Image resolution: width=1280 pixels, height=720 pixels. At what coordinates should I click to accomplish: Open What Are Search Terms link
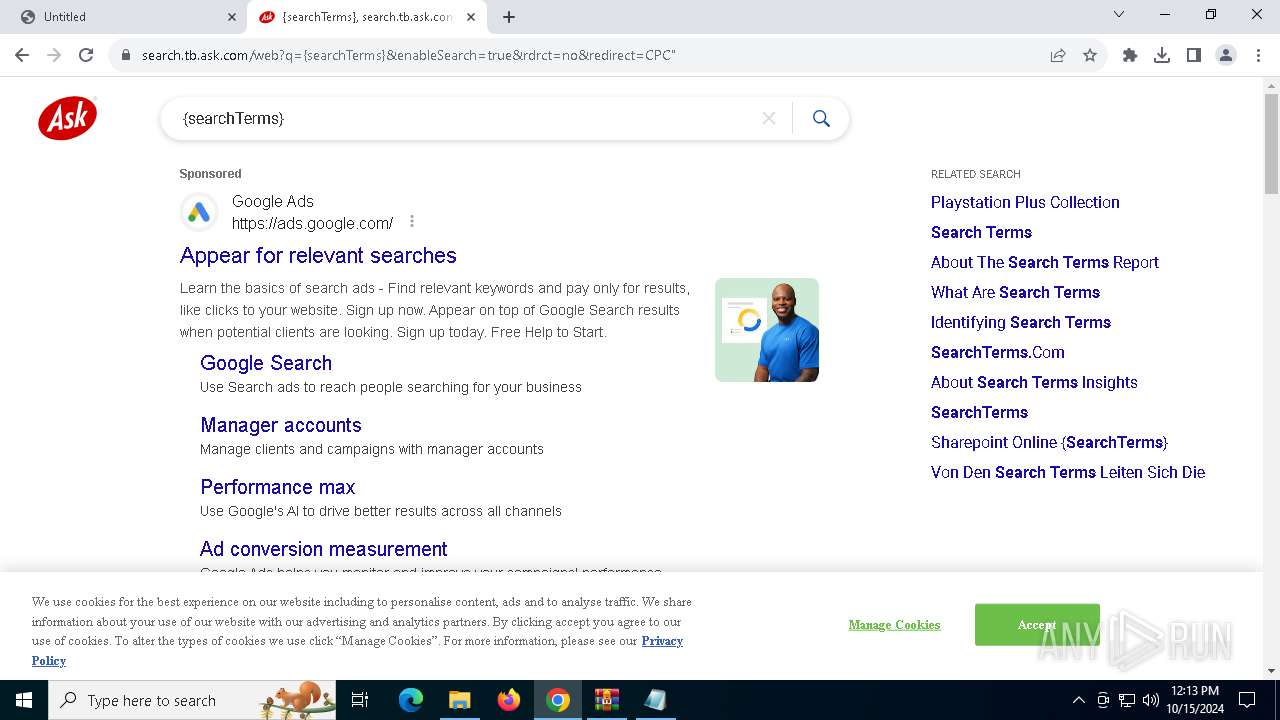pyautogui.click(x=1015, y=292)
